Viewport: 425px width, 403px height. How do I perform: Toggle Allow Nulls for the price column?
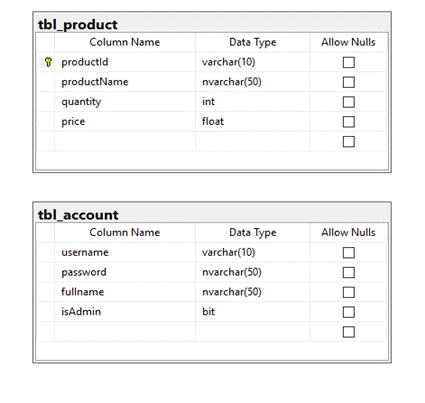pyautogui.click(x=348, y=122)
